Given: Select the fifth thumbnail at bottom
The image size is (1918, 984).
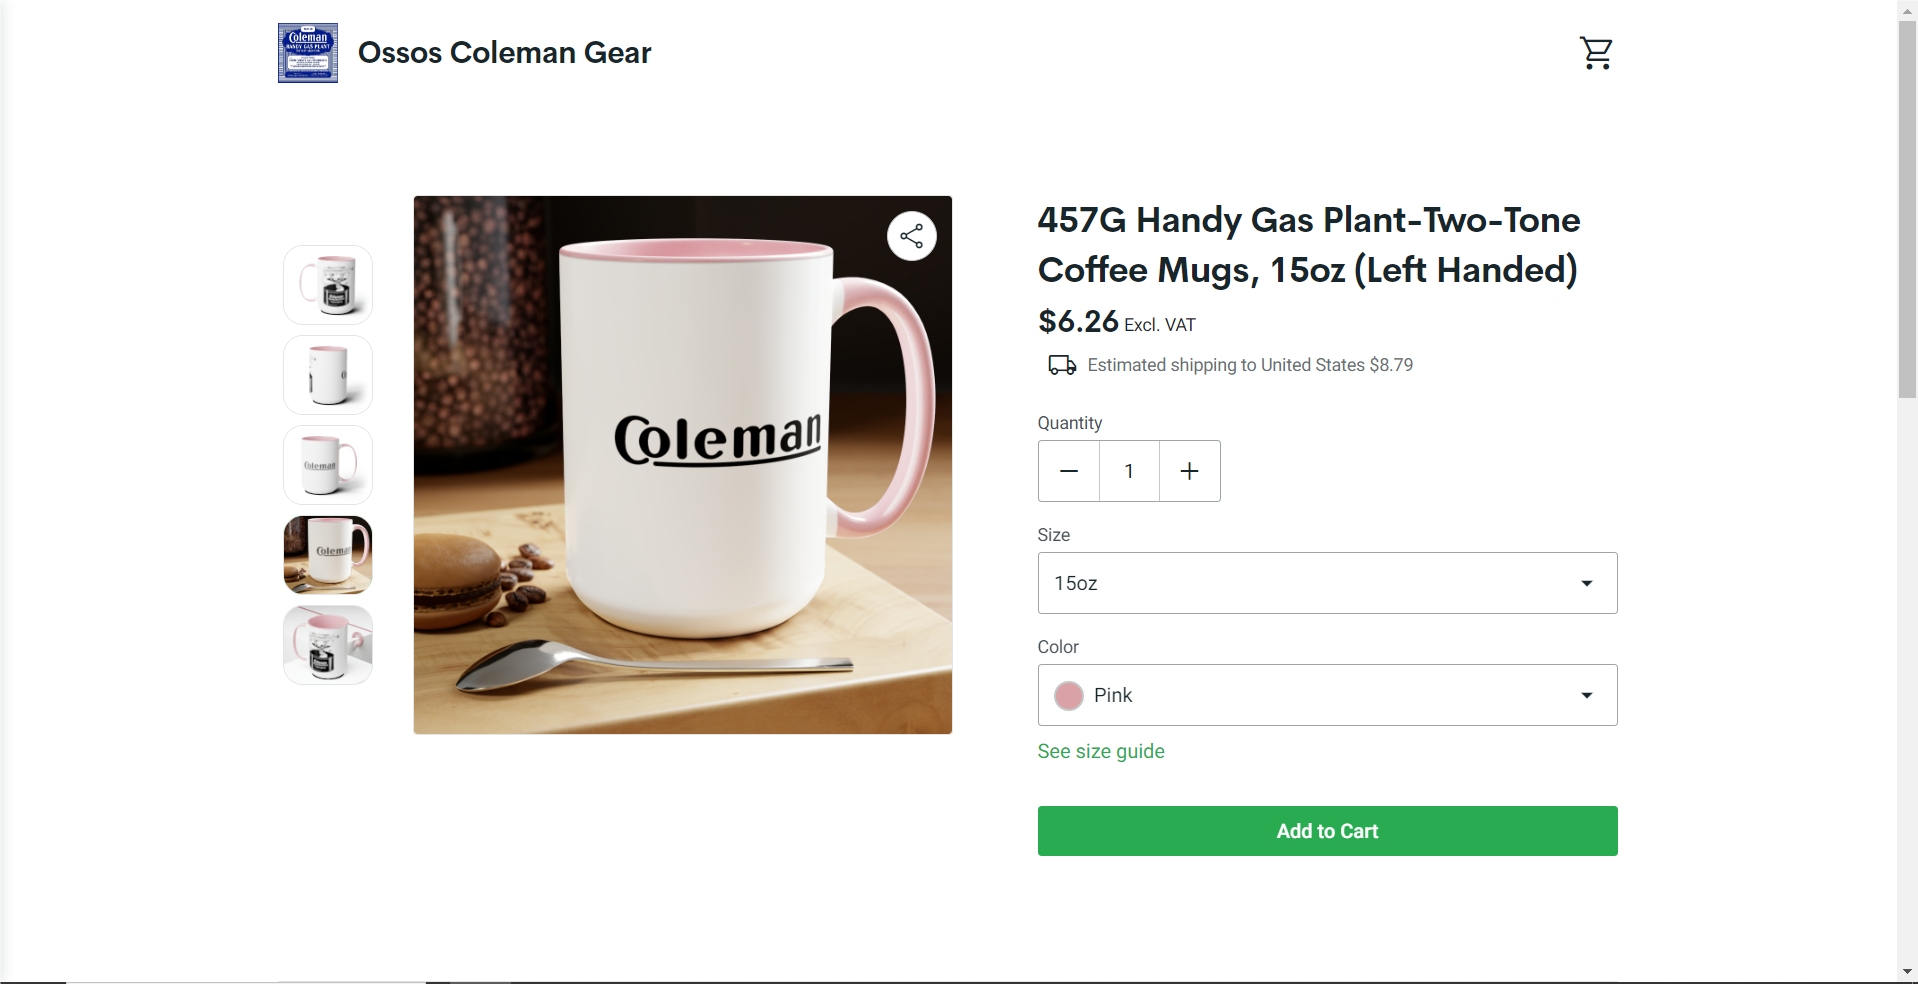Looking at the screenshot, I should pyautogui.click(x=328, y=645).
